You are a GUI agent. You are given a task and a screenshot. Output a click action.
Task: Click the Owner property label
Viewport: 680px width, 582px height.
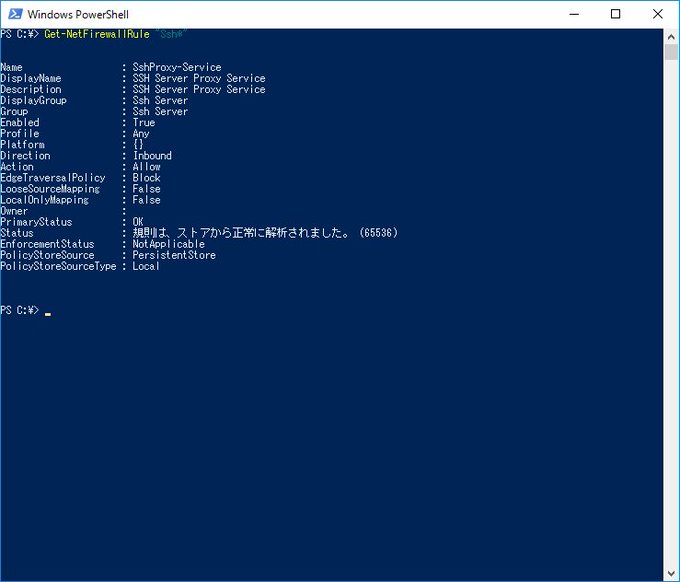14,211
